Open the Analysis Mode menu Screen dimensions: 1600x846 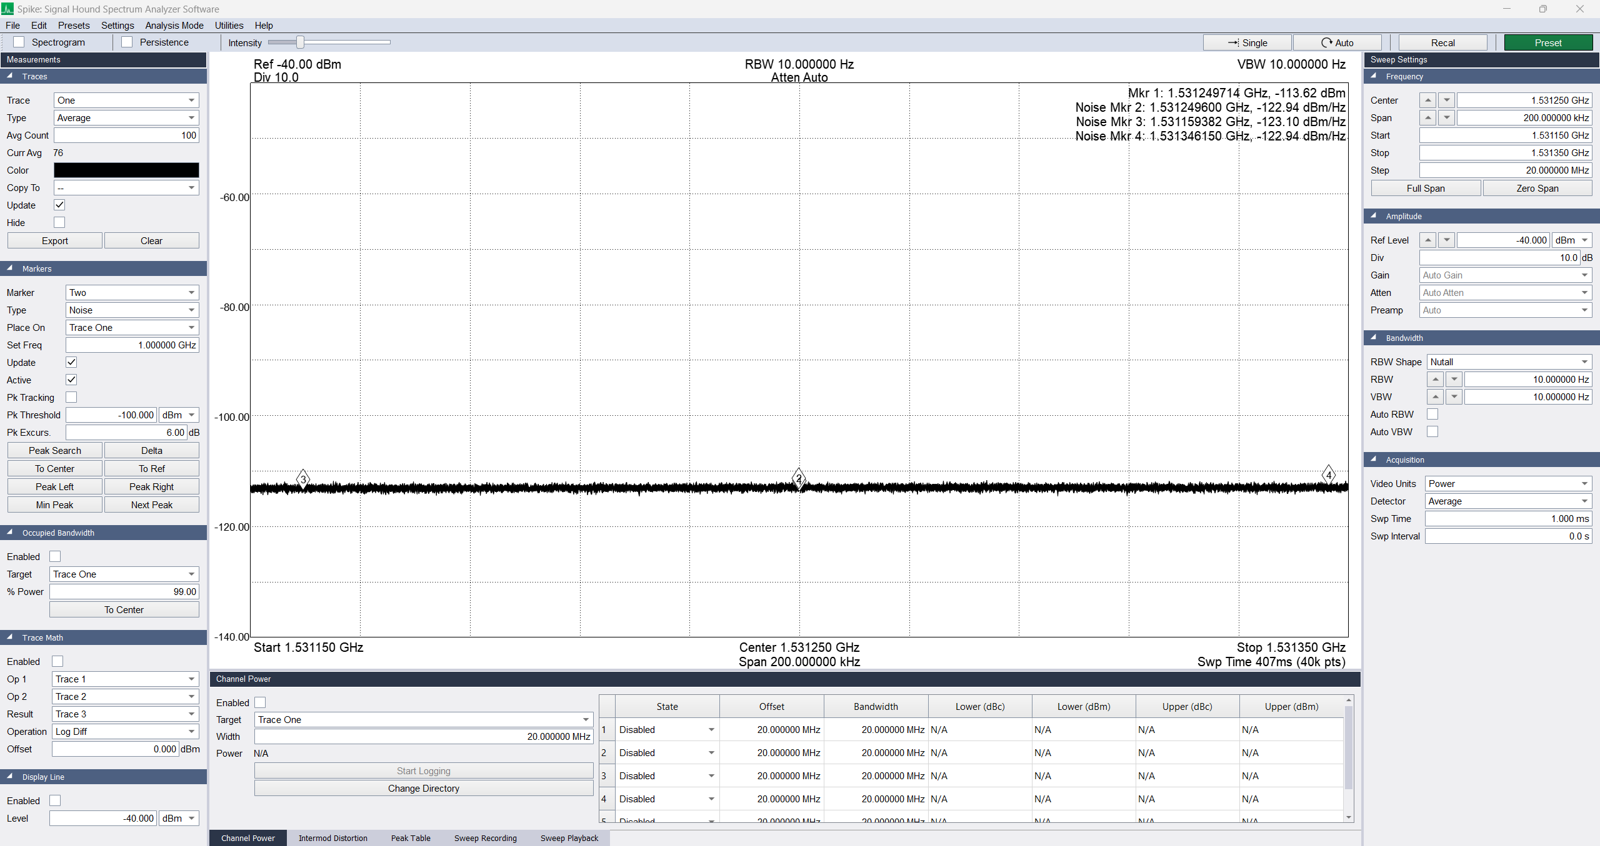[174, 26]
